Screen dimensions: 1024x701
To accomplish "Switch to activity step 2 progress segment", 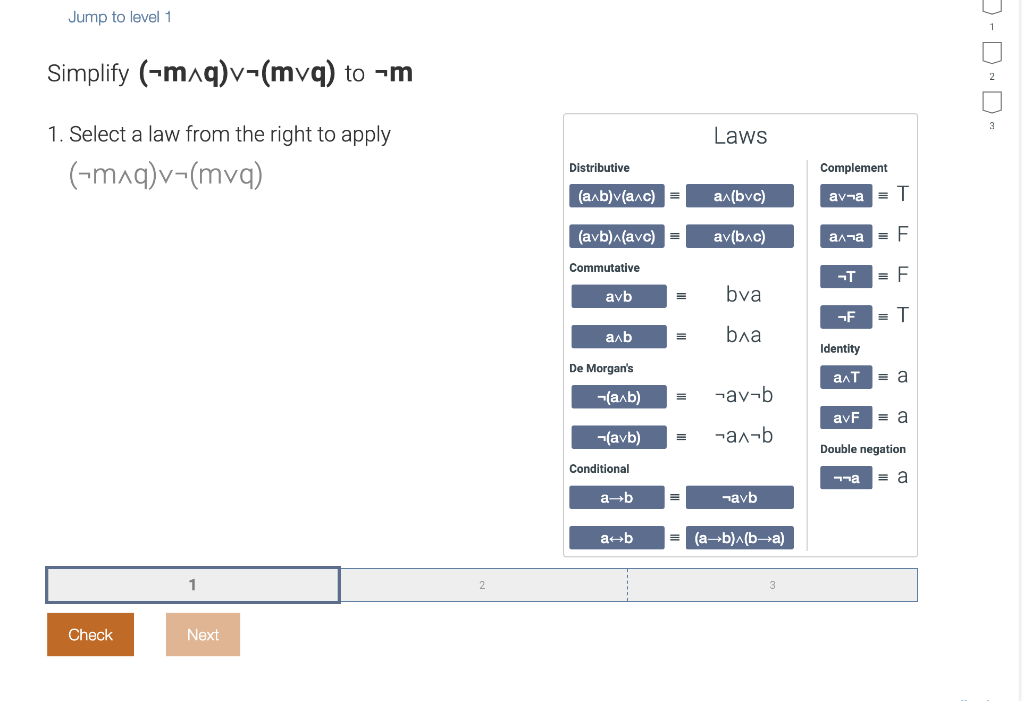I will click(483, 584).
